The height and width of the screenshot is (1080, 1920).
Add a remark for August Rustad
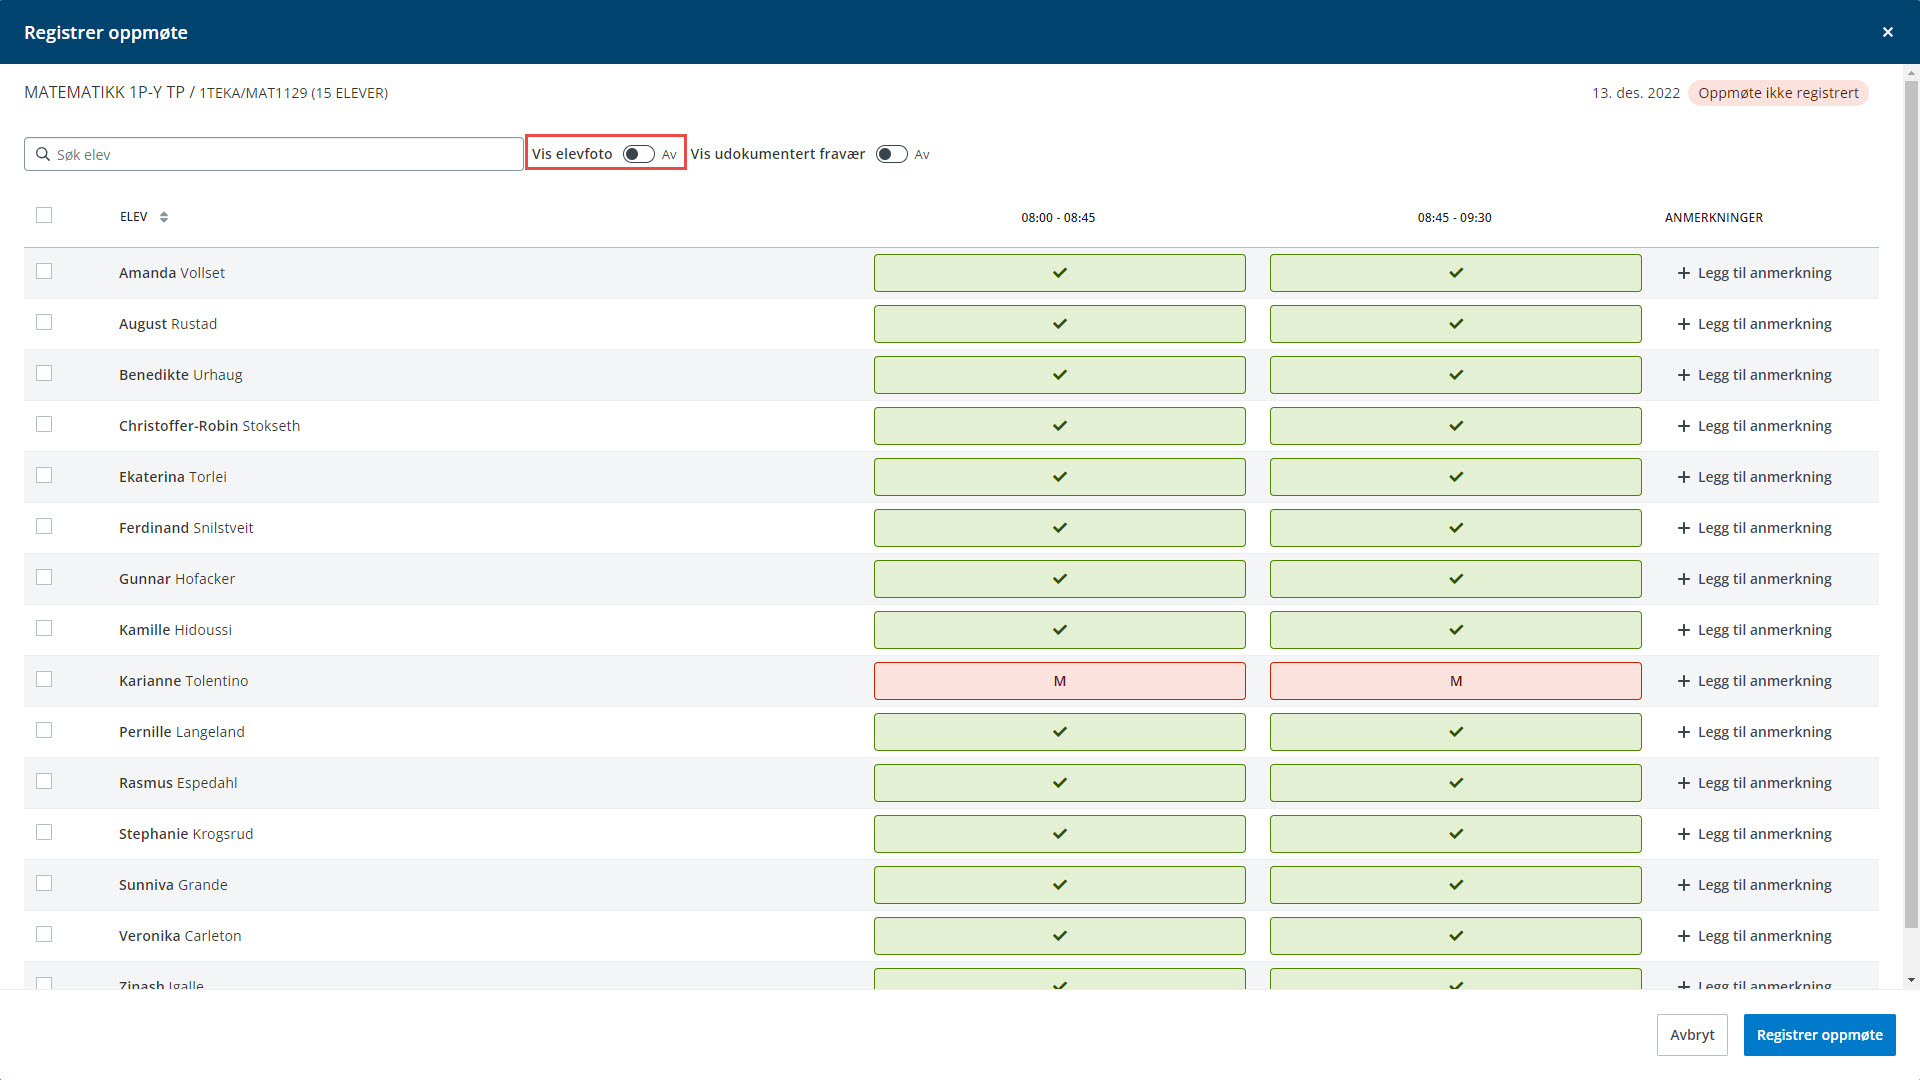(1755, 324)
